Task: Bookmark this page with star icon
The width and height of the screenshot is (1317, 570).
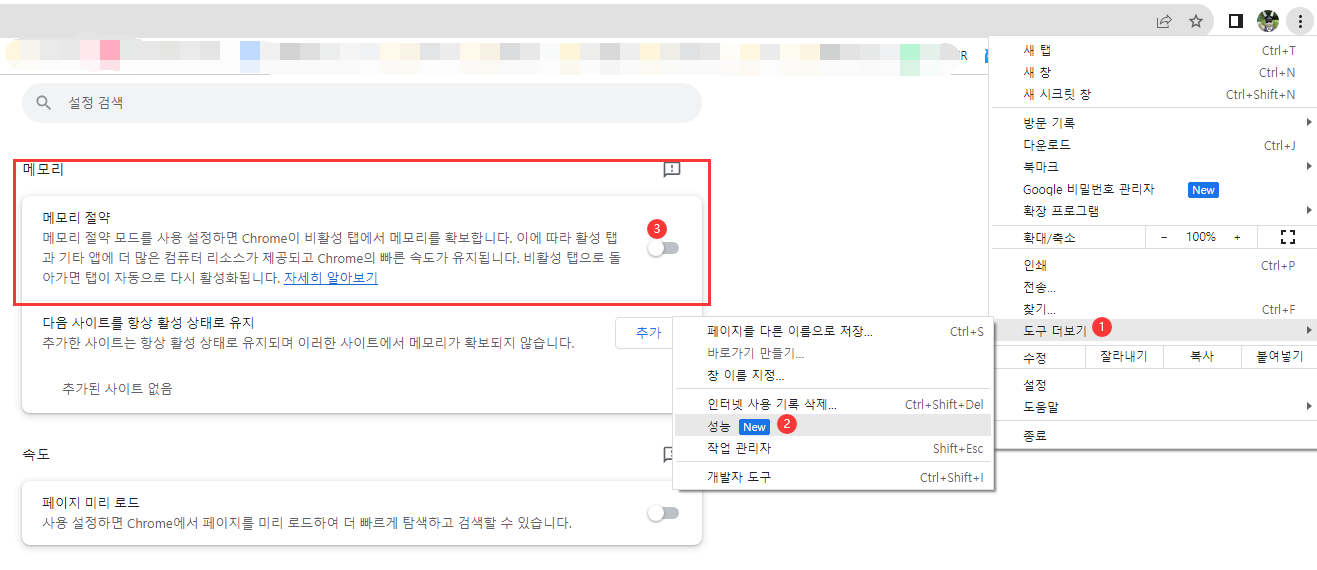Action: point(1195,21)
